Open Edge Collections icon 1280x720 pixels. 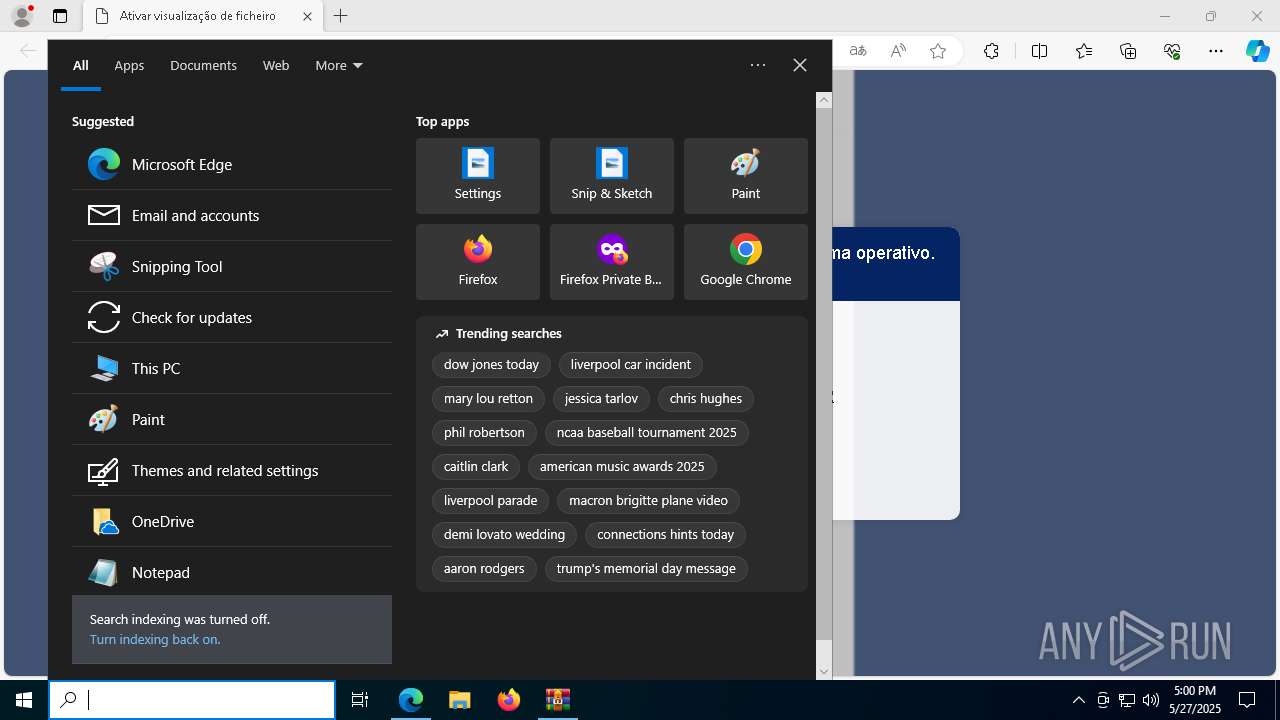coord(1128,51)
